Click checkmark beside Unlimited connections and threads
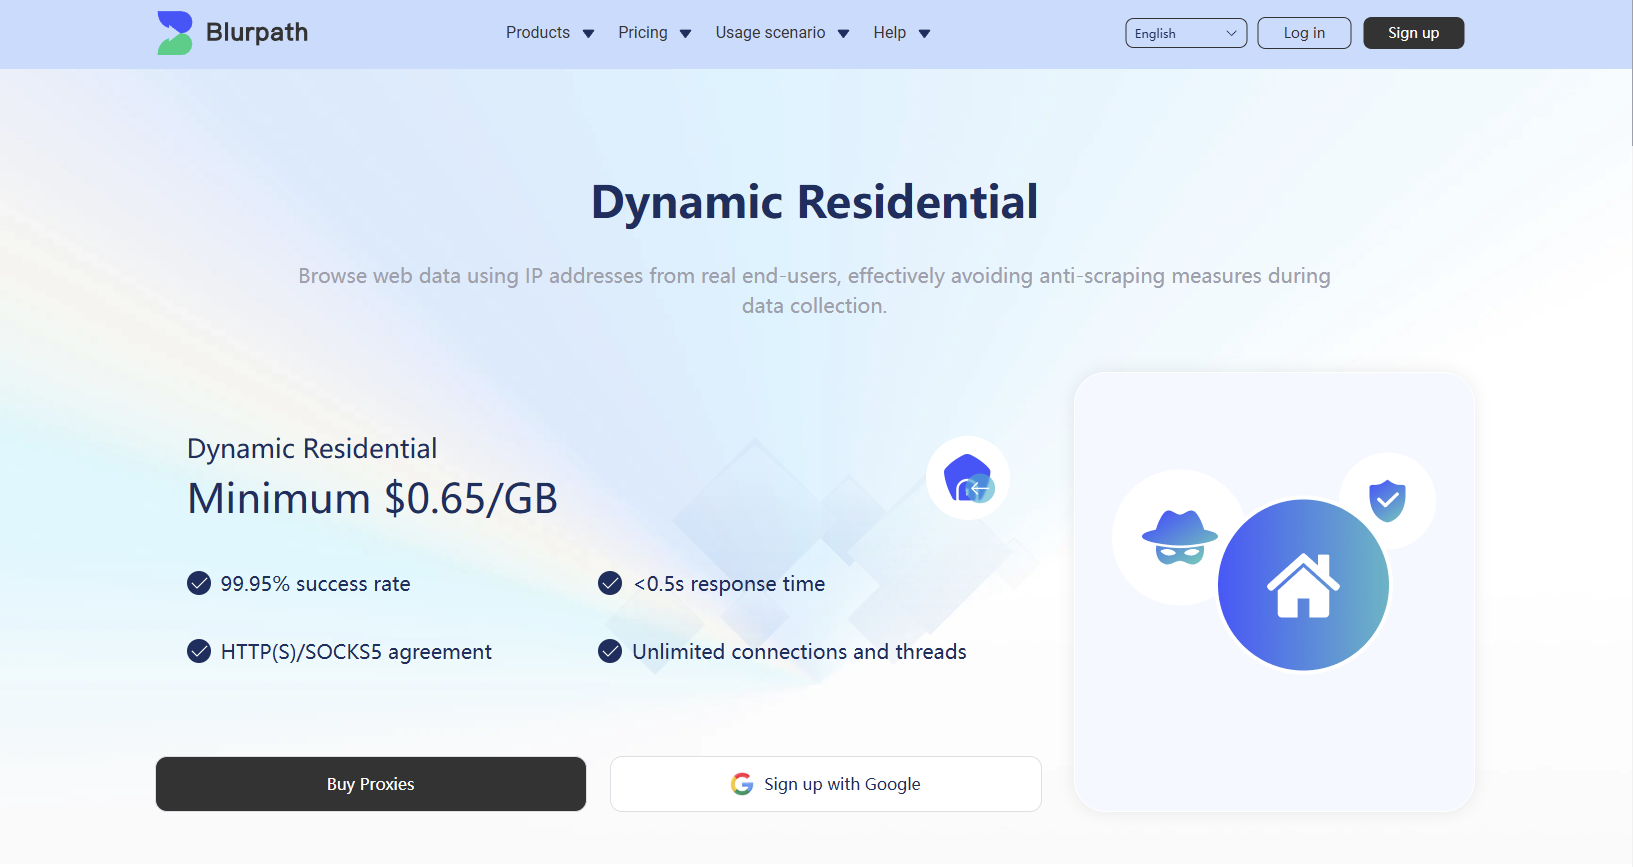Image resolution: width=1633 pixels, height=867 pixels. point(610,651)
